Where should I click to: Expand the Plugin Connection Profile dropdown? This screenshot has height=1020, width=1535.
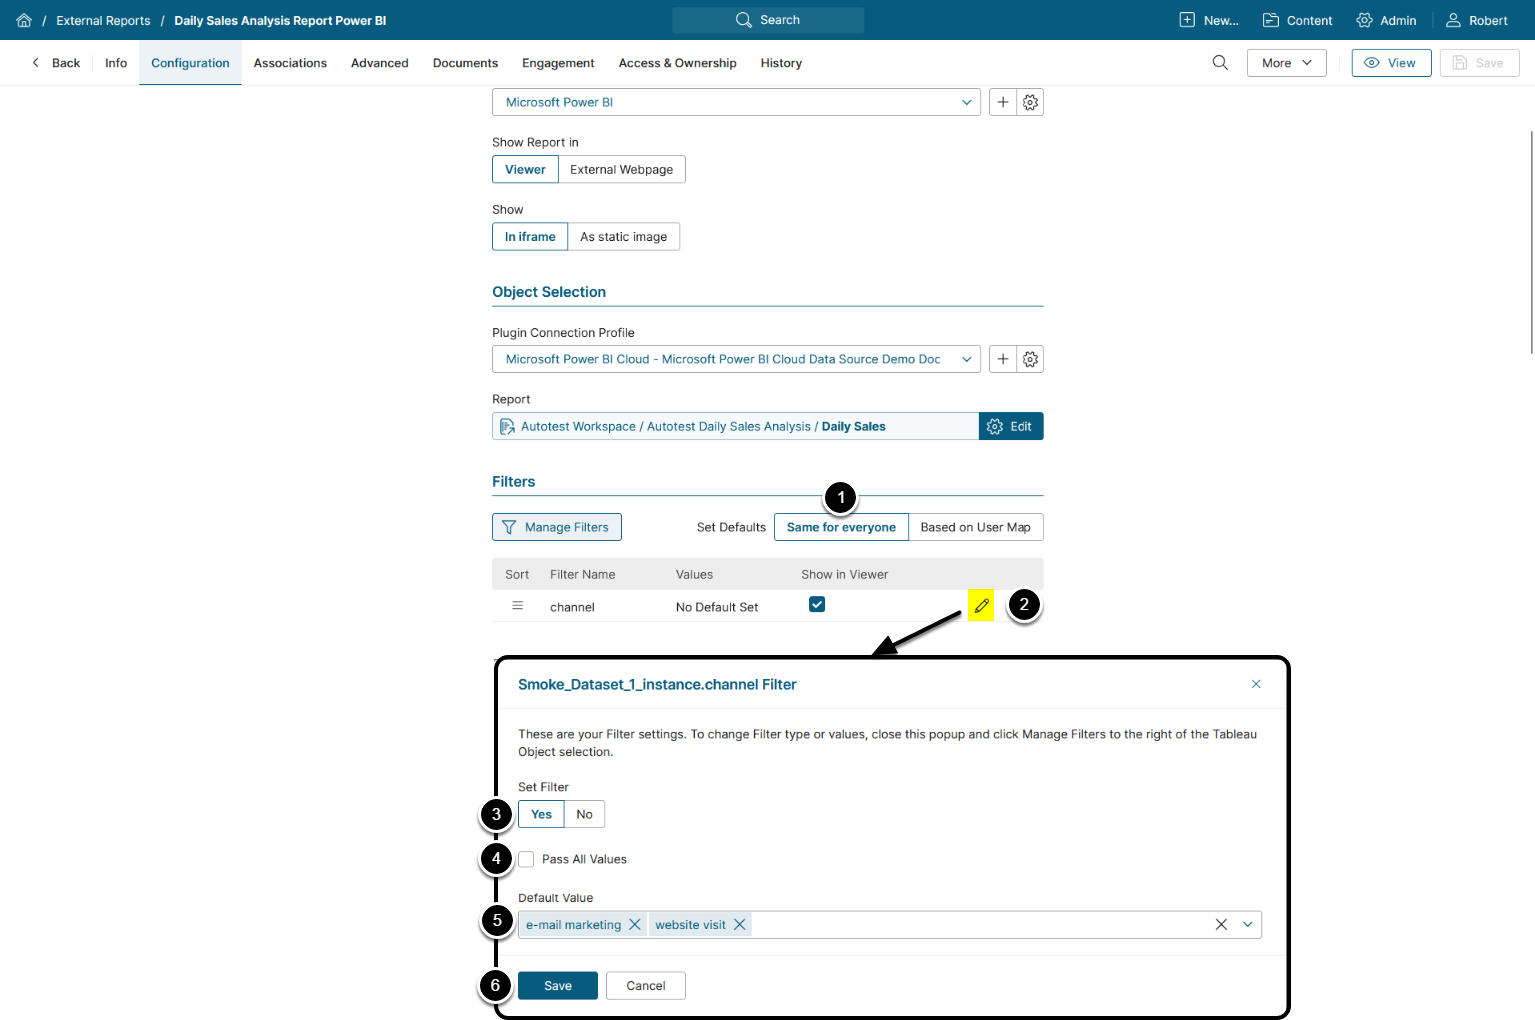click(x=966, y=359)
